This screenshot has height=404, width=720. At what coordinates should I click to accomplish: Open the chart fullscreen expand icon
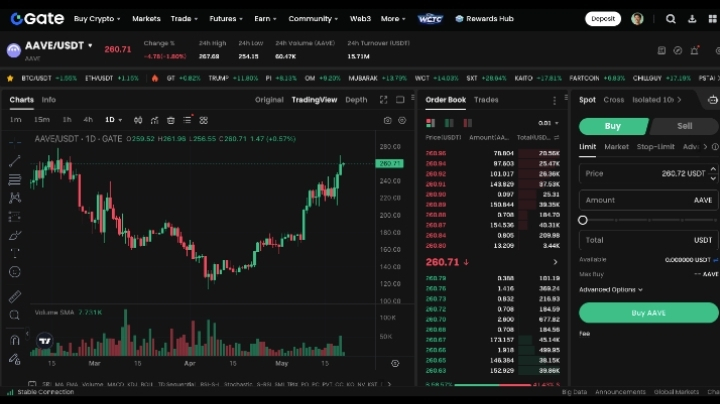[x=383, y=100]
